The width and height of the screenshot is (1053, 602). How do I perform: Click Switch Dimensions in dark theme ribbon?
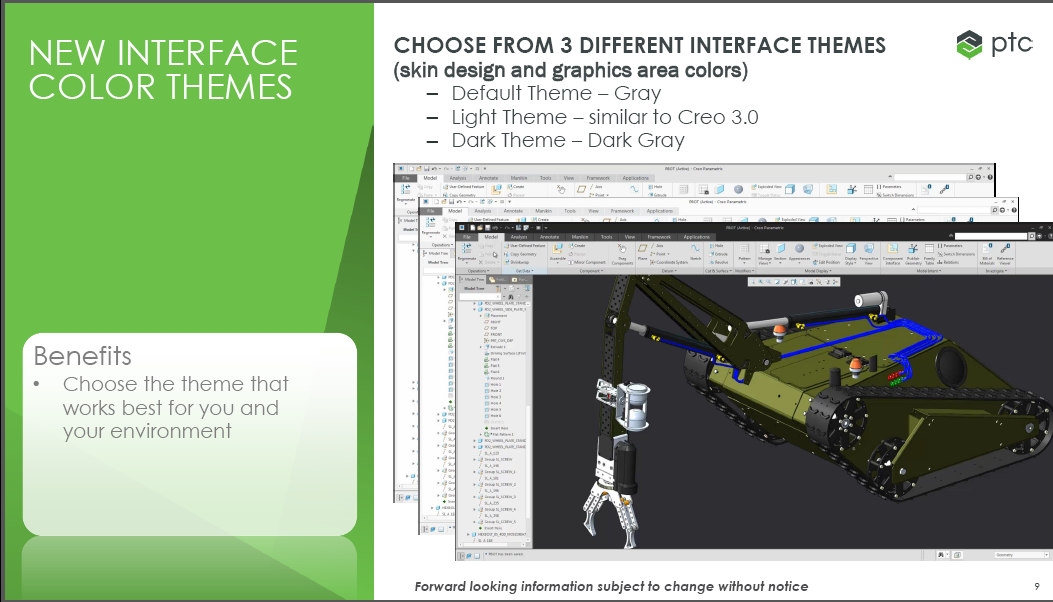coord(956,254)
